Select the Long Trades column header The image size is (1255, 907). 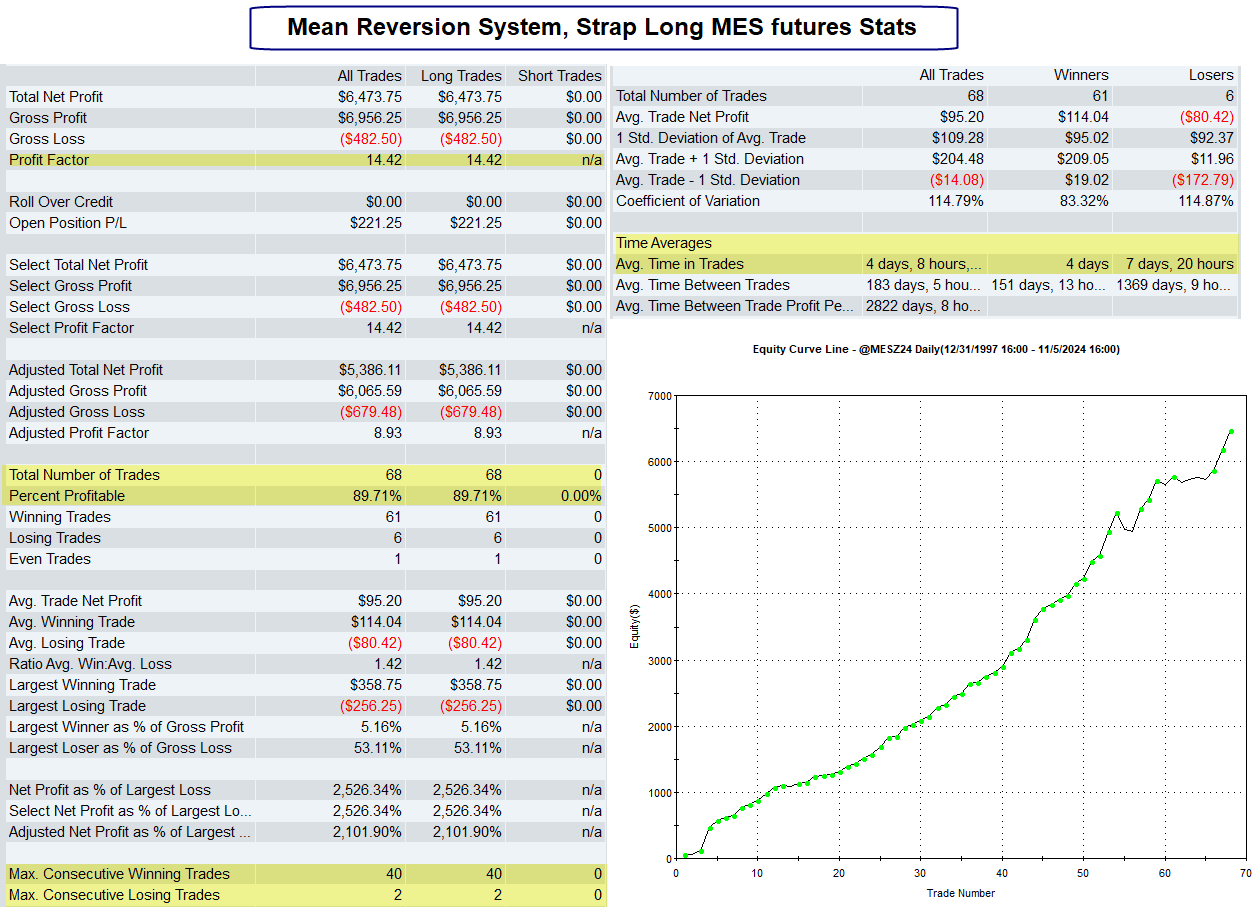[461, 76]
